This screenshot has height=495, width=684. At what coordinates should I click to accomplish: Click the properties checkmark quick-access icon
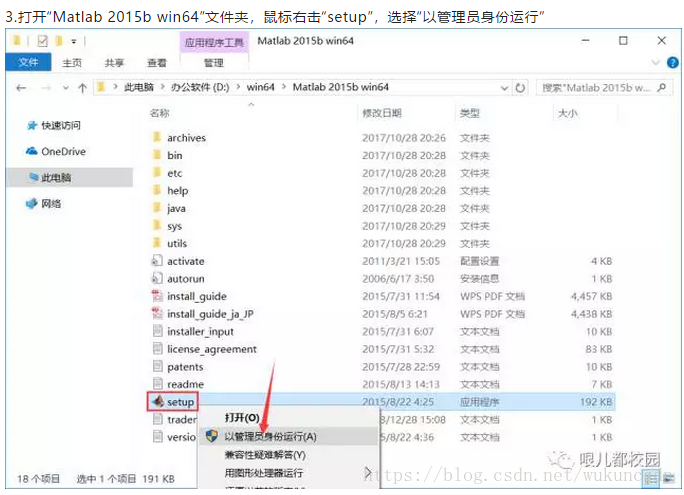[x=42, y=41]
